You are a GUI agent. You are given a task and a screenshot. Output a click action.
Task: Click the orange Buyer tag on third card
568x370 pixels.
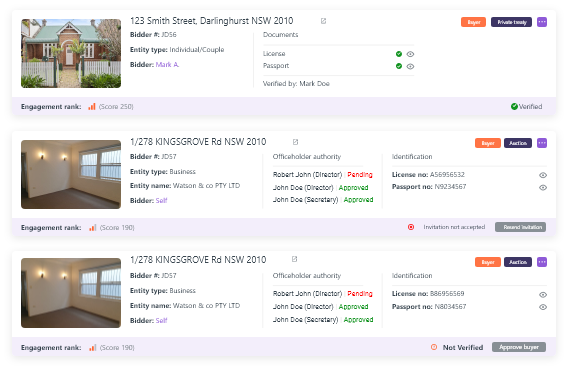pyautogui.click(x=488, y=262)
